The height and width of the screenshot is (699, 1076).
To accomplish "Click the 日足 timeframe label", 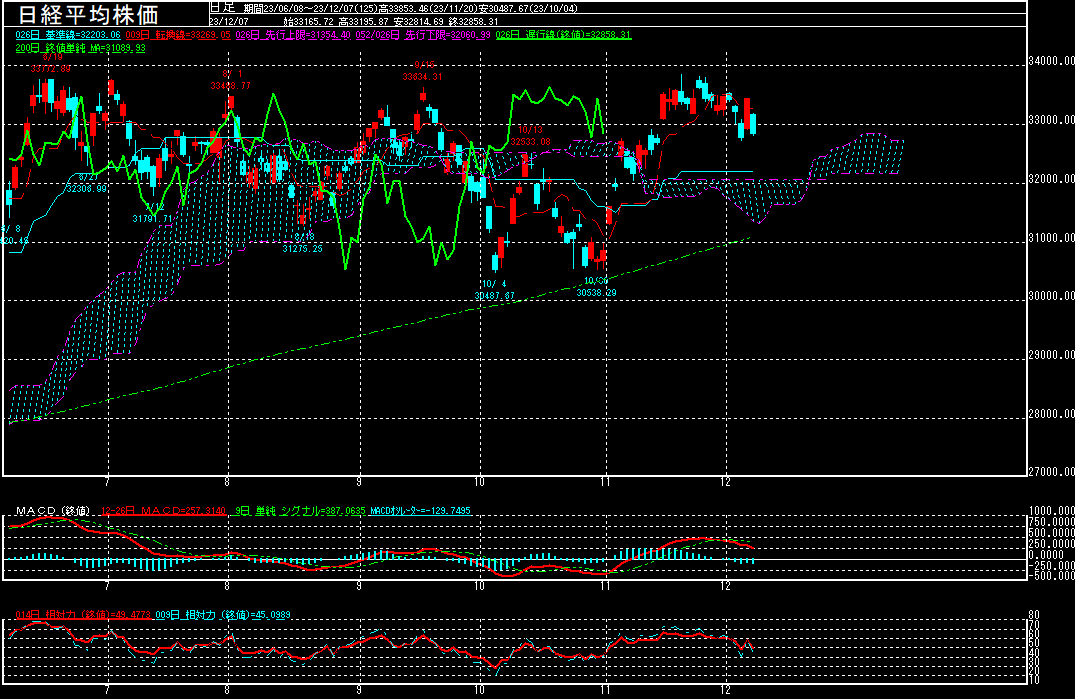I will (222, 8).
